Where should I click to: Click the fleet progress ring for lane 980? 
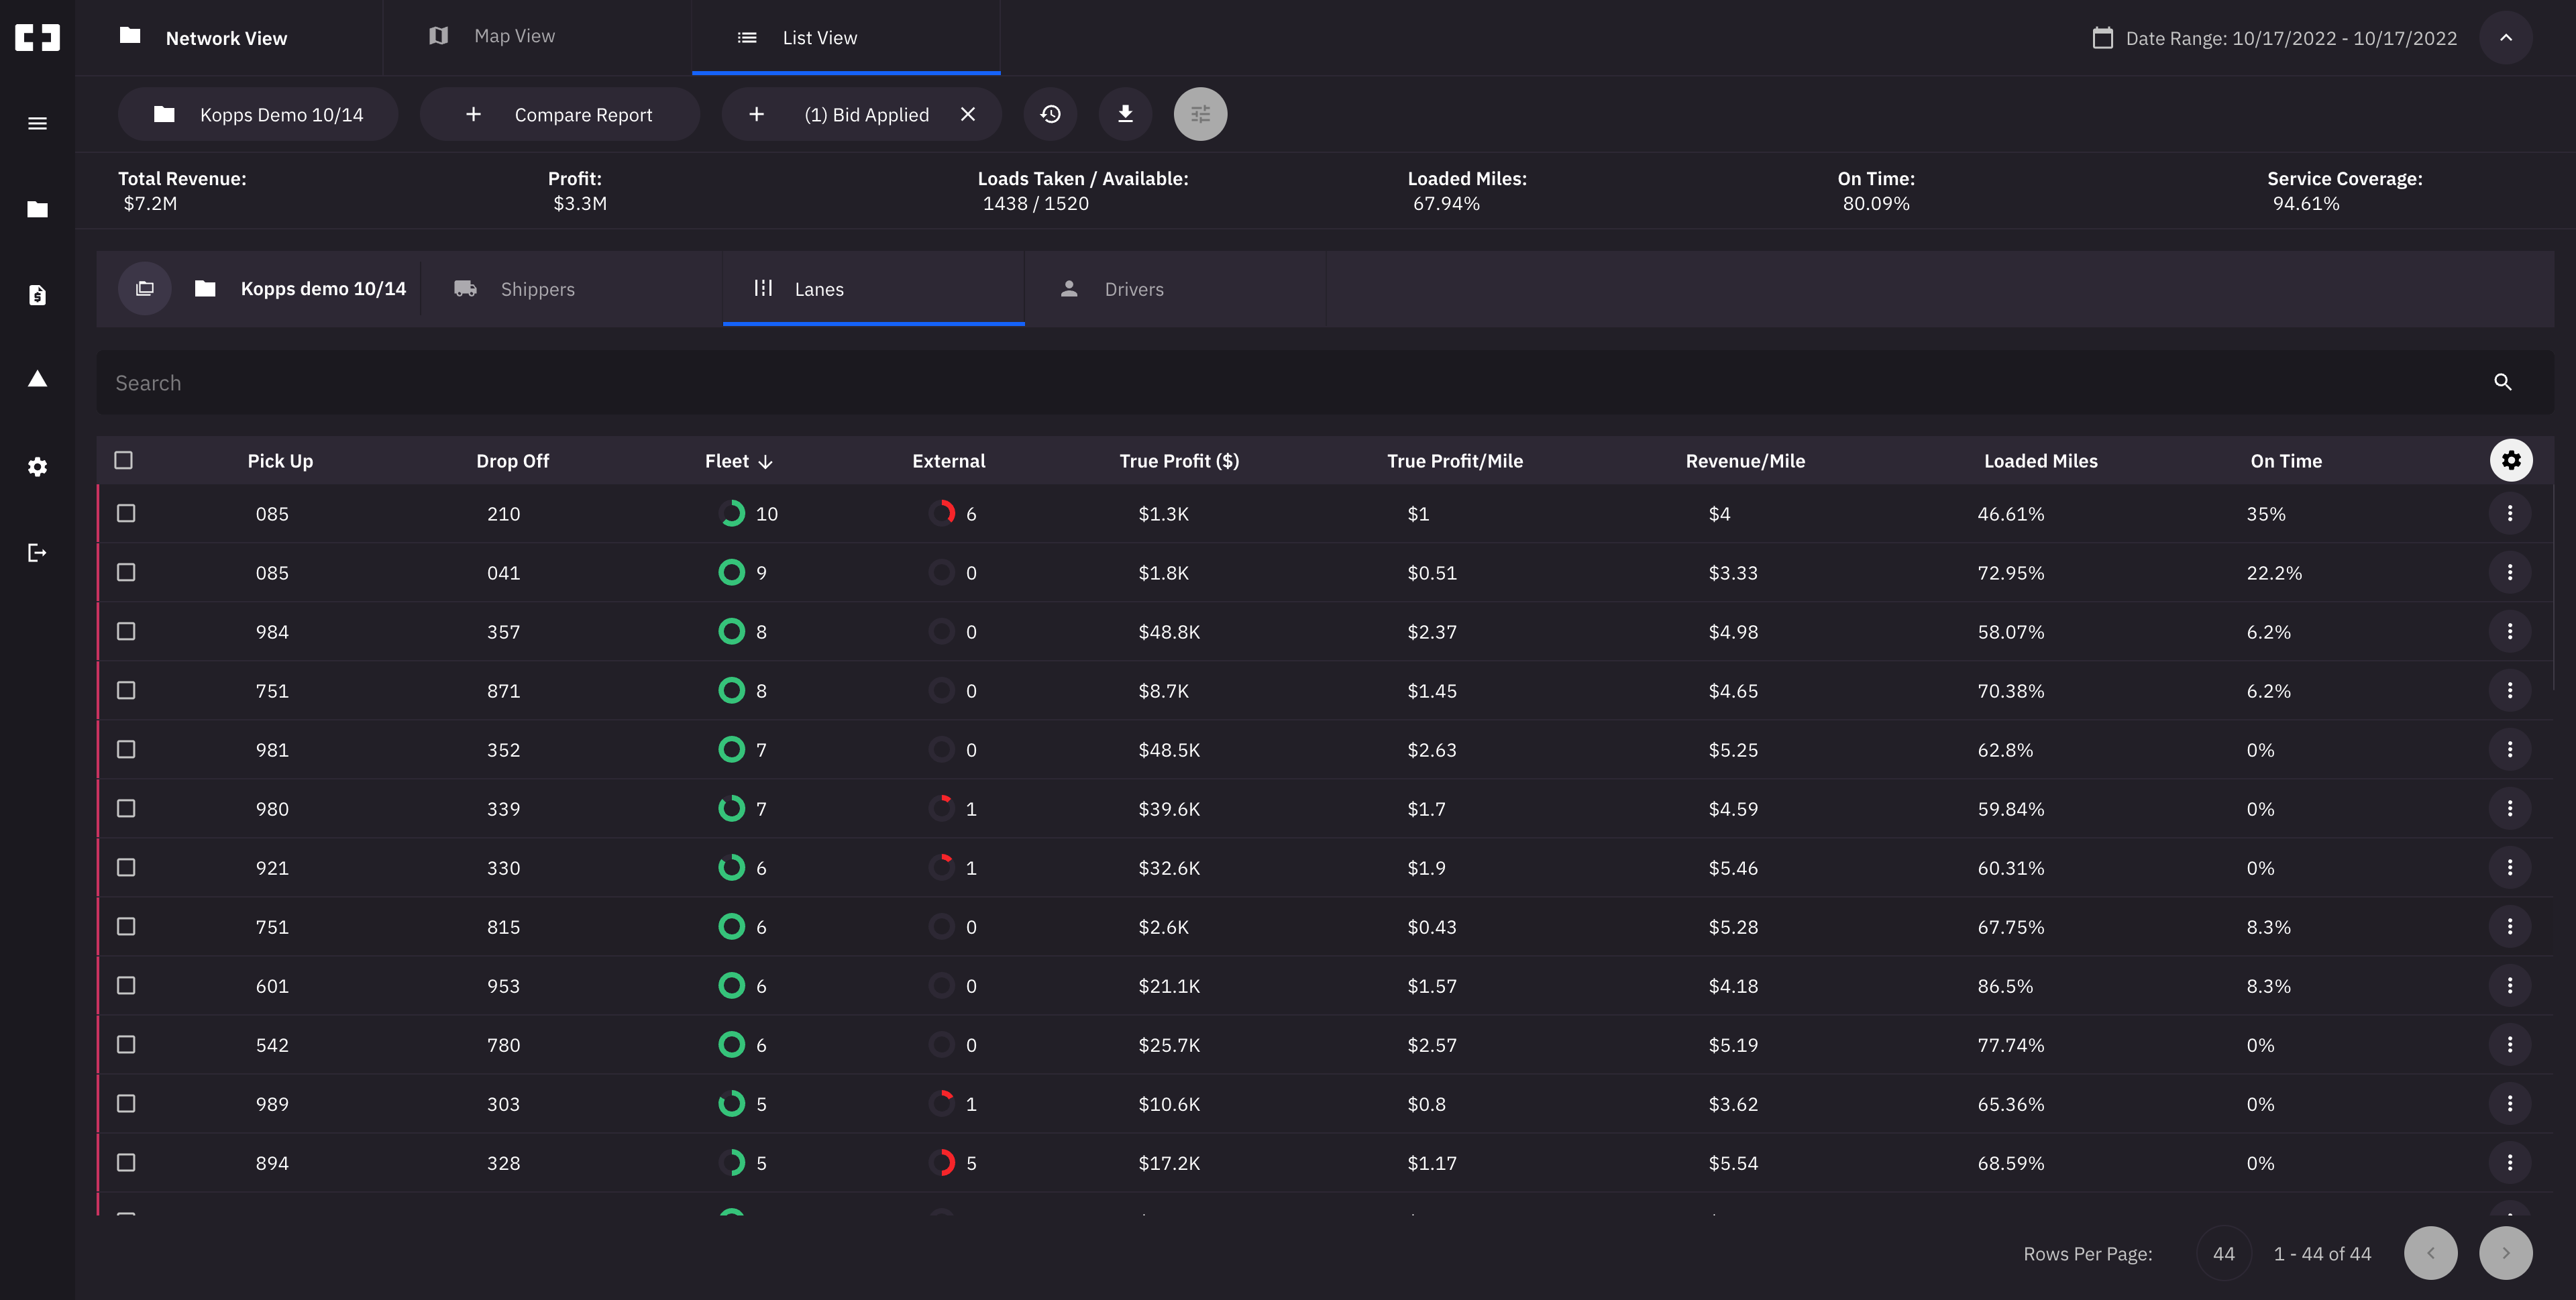pos(732,808)
